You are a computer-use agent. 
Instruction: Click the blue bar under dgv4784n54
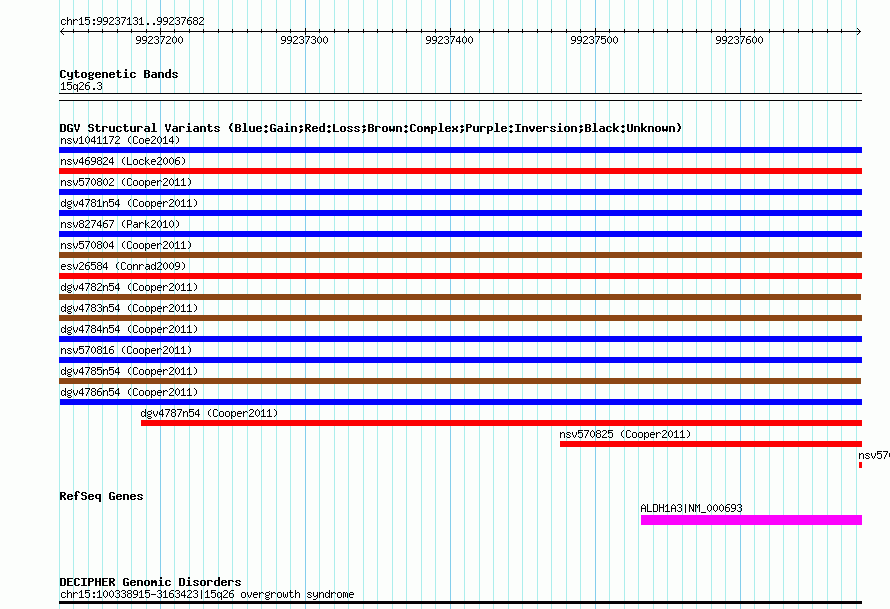click(x=460, y=339)
